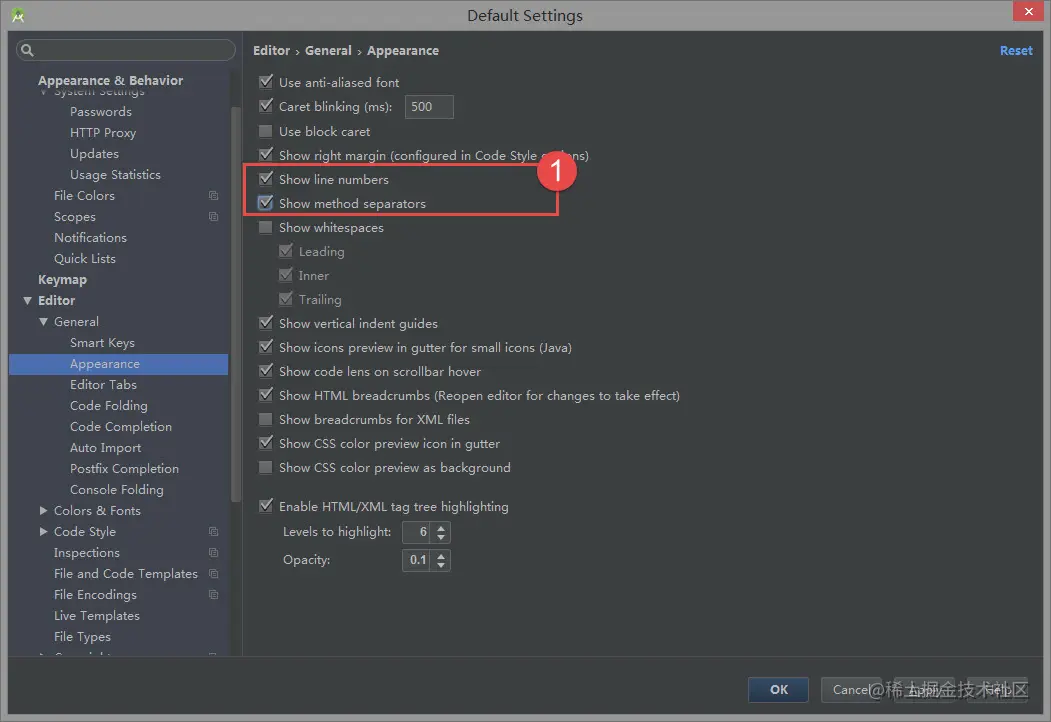1051x722 pixels.
Task: Click project-level icon beside Scopes
Action: (213, 217)
